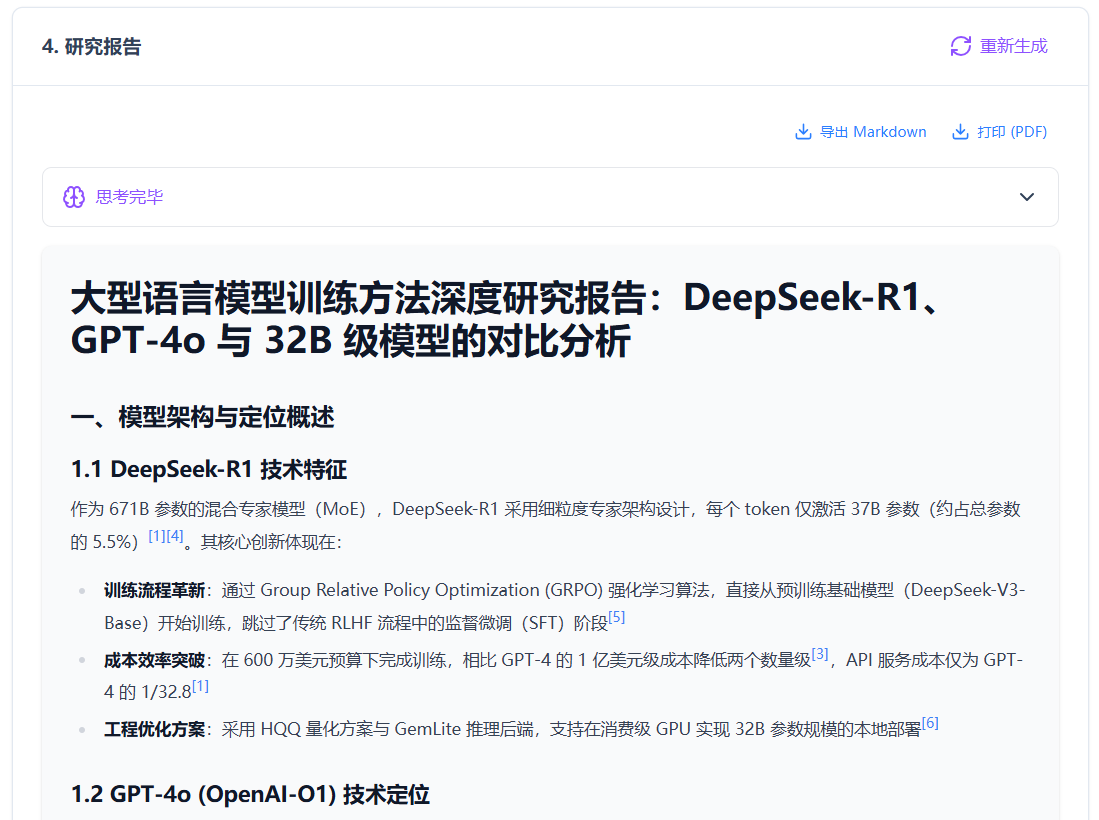Expand the 思考完毕 panel with chevron
Image resolution: width=1099 pixels, height=820 pixels.
(x=1026, y=197)
